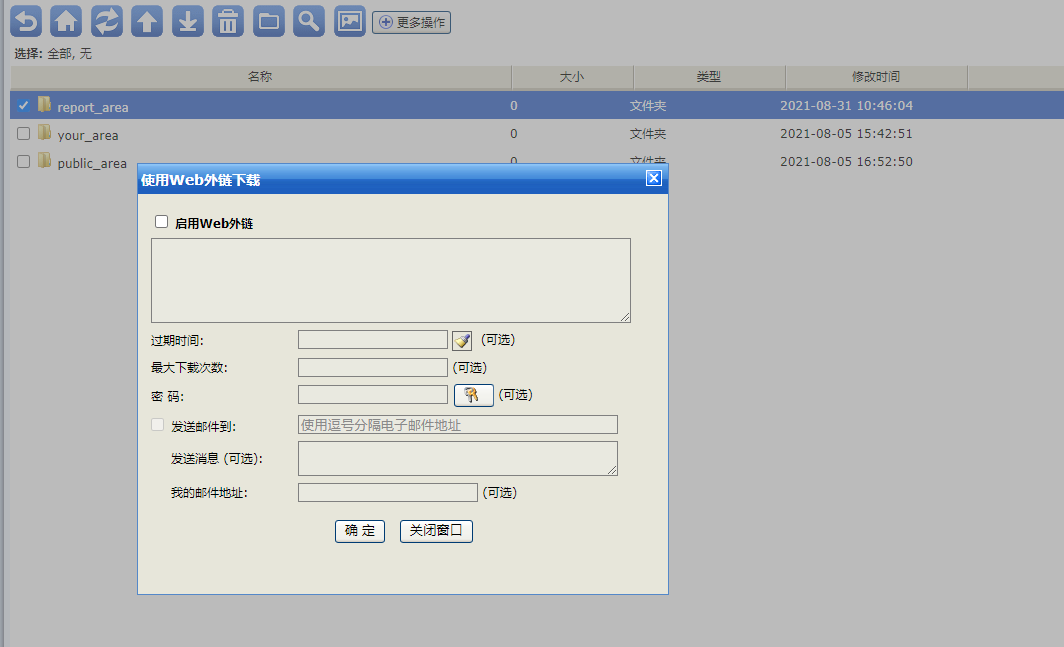
Task: Click the download arrow icon
Action: 187,21
